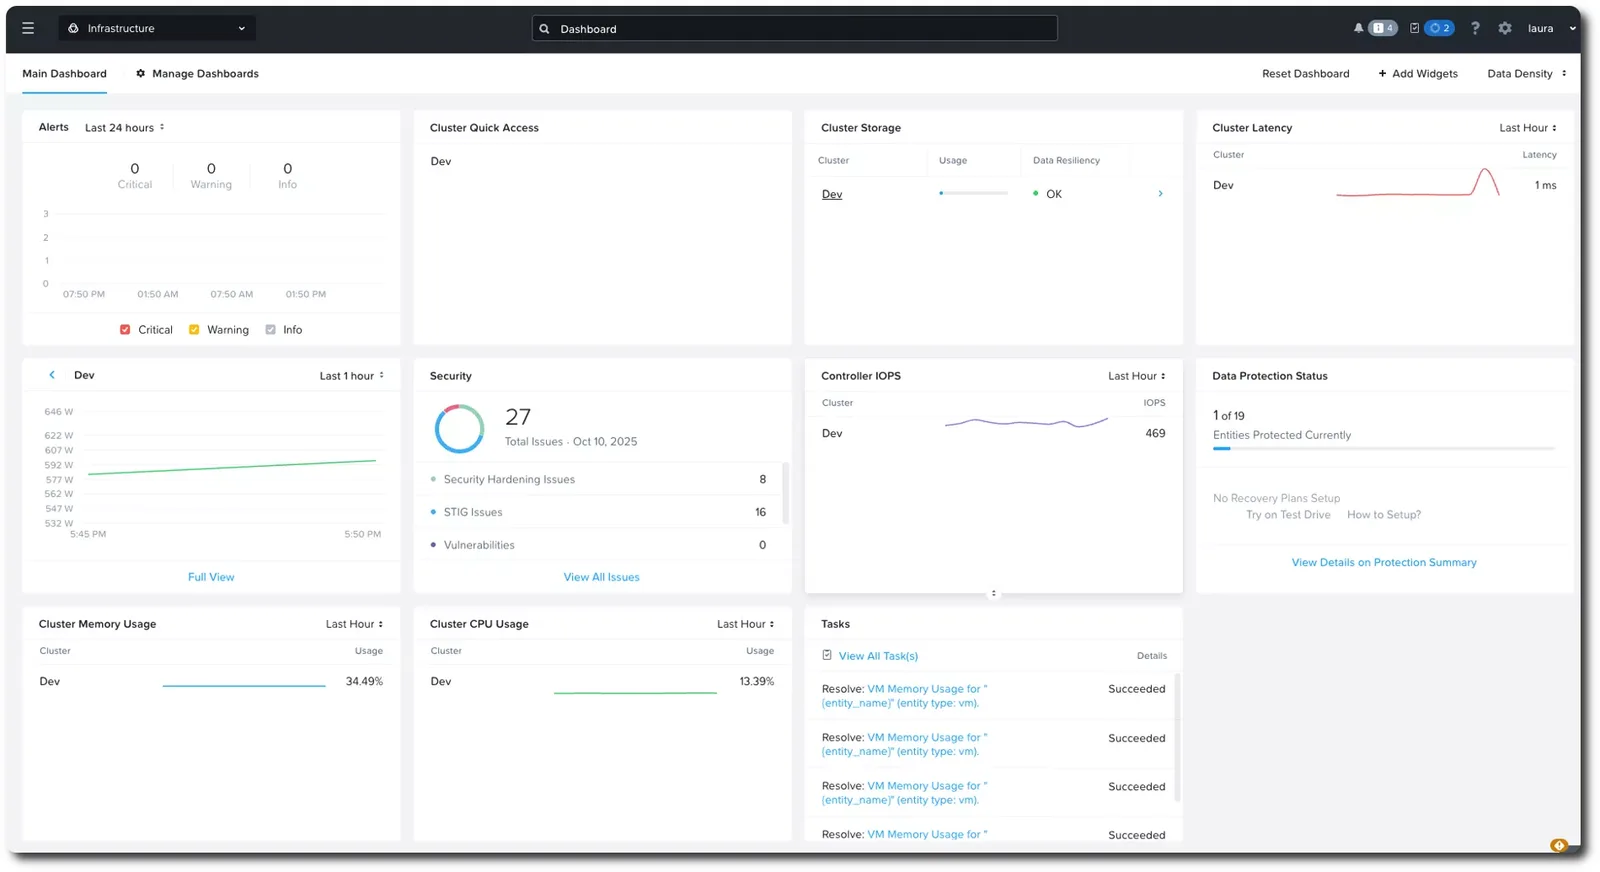Viewport: 1600px width, 872px height.
Task: Click the search magnifier icon
Action: point(545,29)
